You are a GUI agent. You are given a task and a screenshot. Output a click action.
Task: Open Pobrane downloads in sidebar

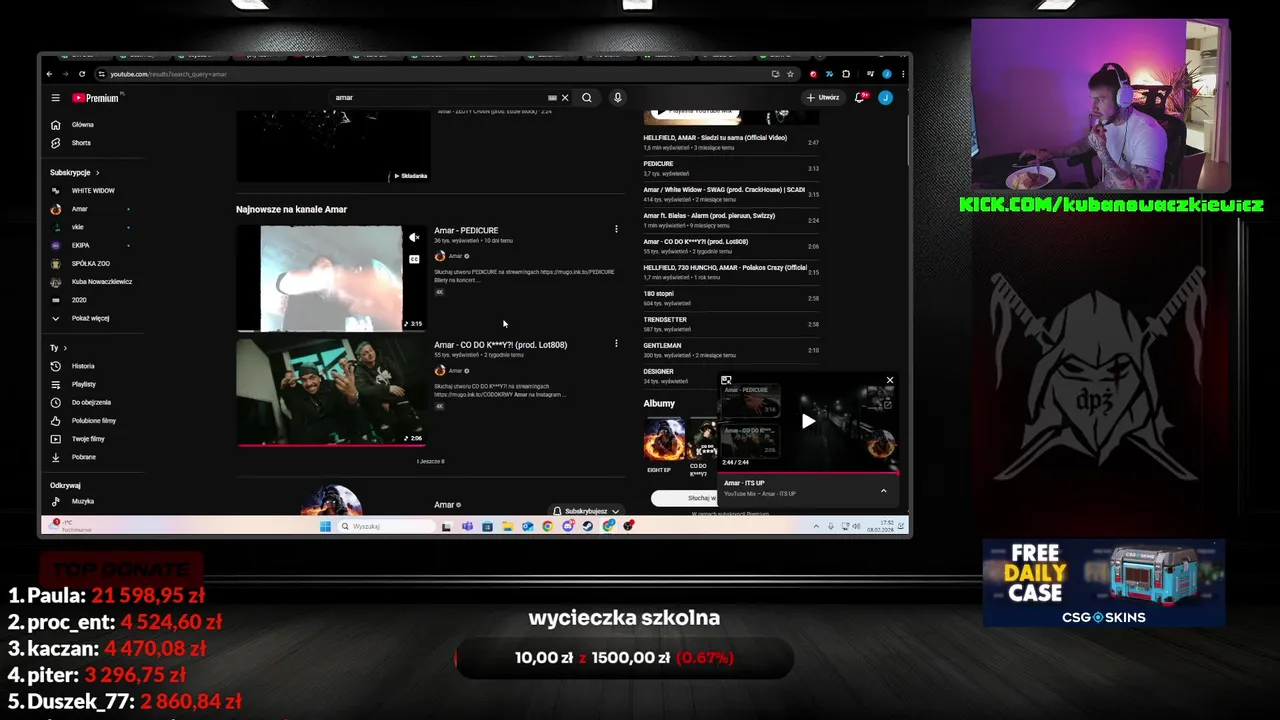[84, 457]
